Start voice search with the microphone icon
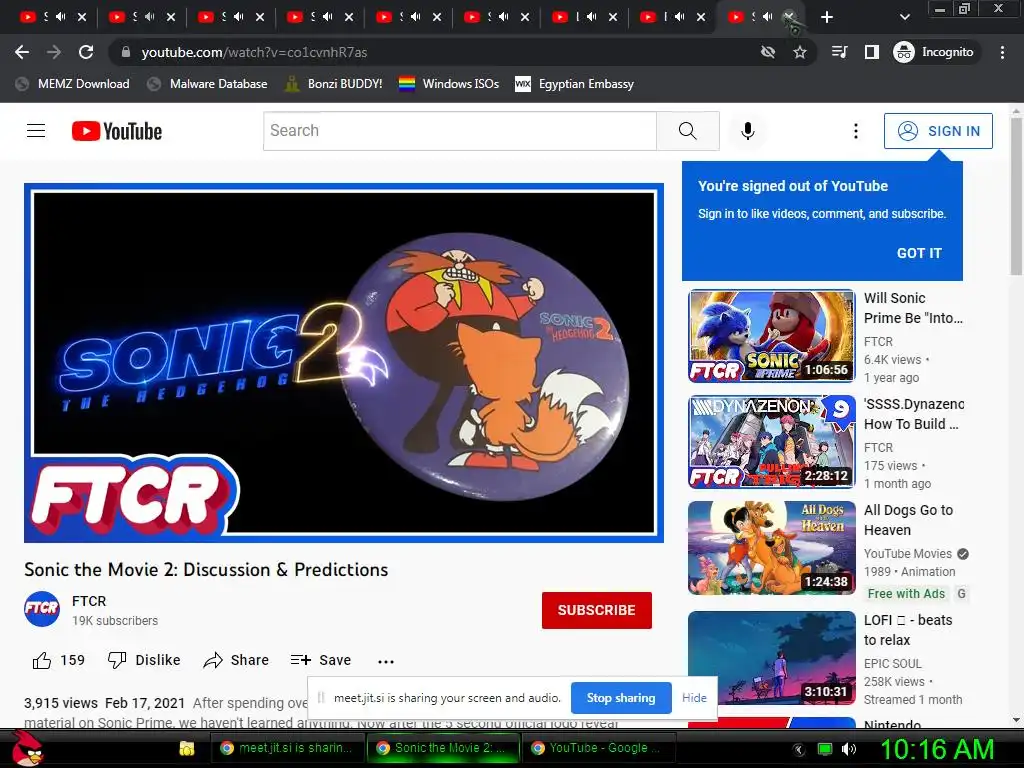 tap(748, 131)
